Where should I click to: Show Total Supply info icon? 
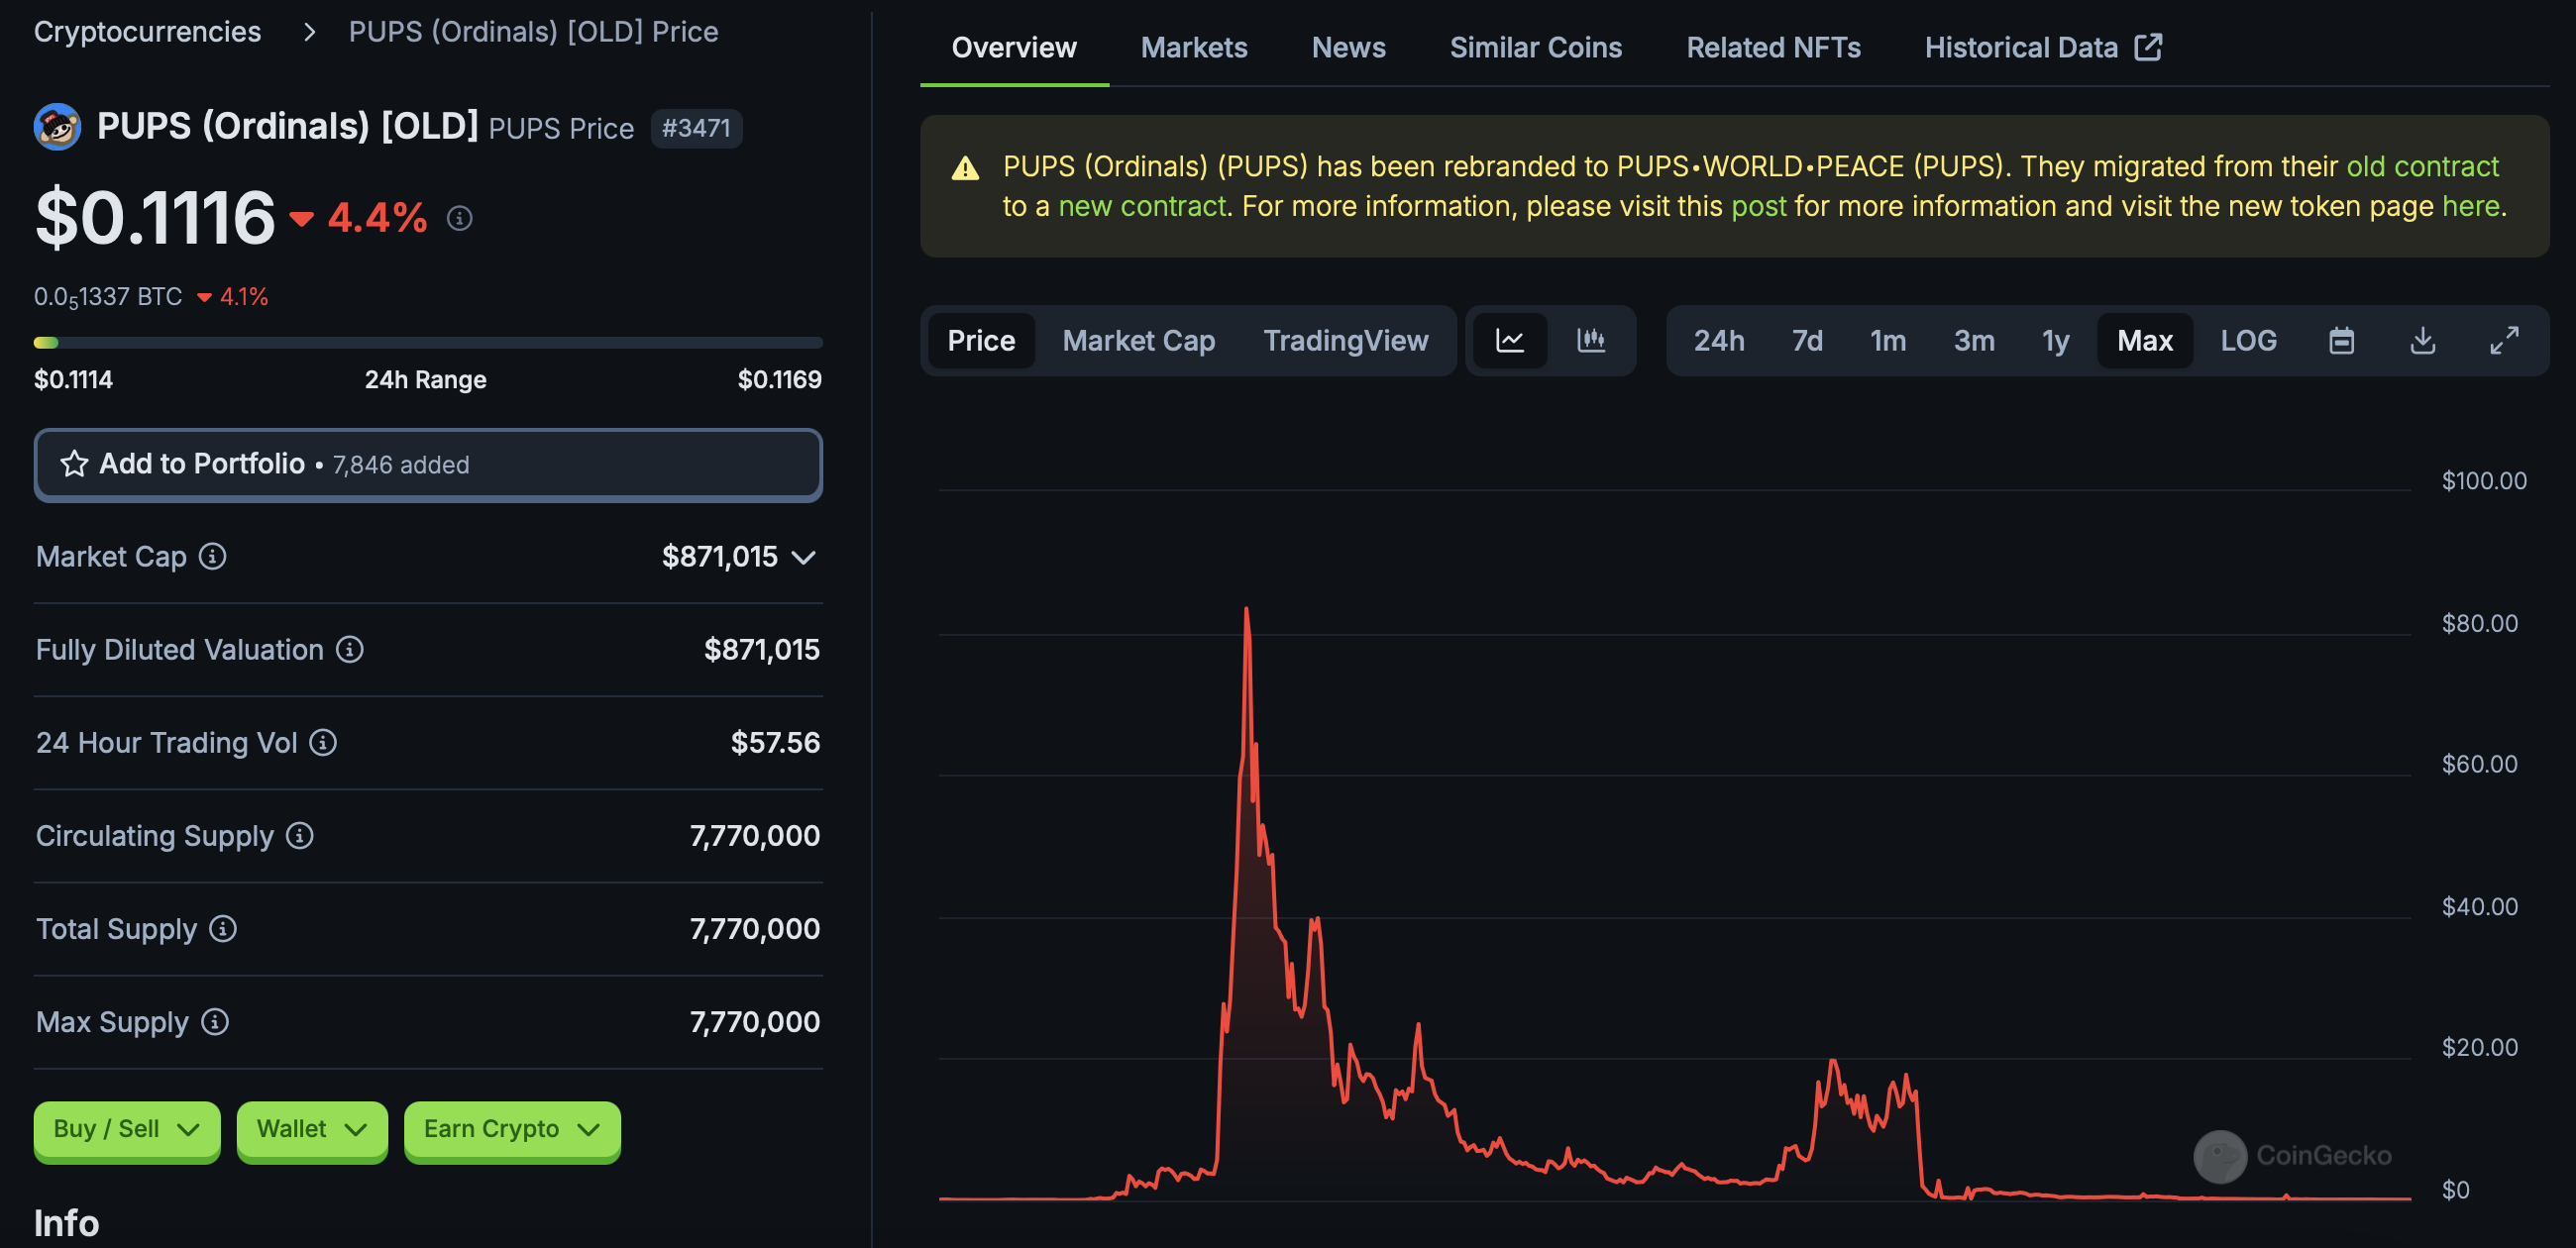[222, 928]
